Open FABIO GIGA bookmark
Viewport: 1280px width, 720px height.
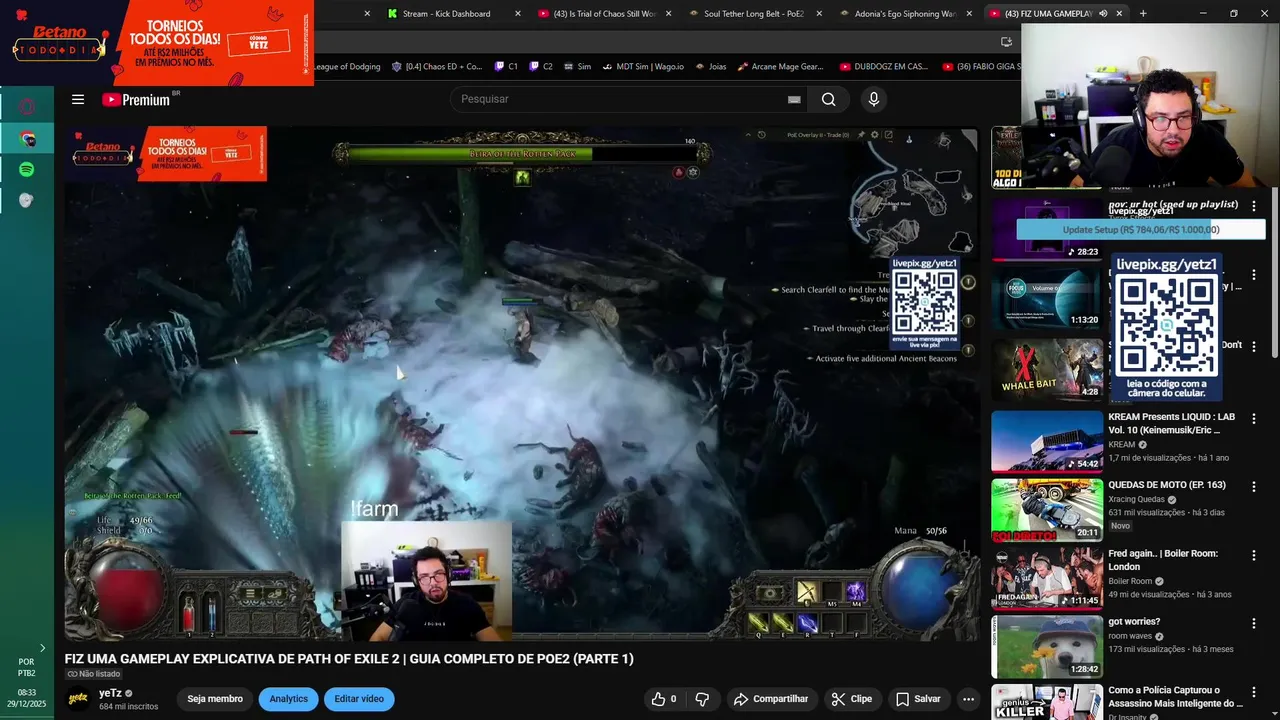pyautogui.click(x=981, y=67)
